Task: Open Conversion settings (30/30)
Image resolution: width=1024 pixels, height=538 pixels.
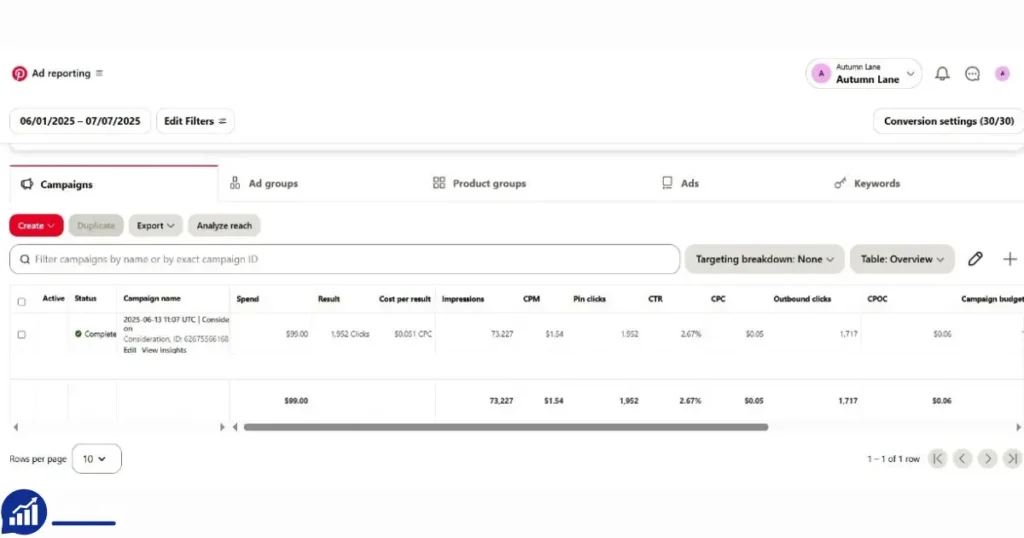Action: tap(948, 121)
